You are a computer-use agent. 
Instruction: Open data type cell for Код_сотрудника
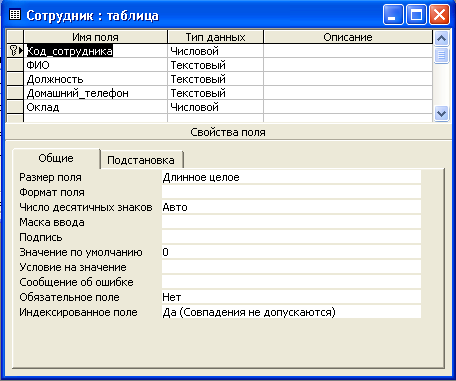(x=215, y=51)
